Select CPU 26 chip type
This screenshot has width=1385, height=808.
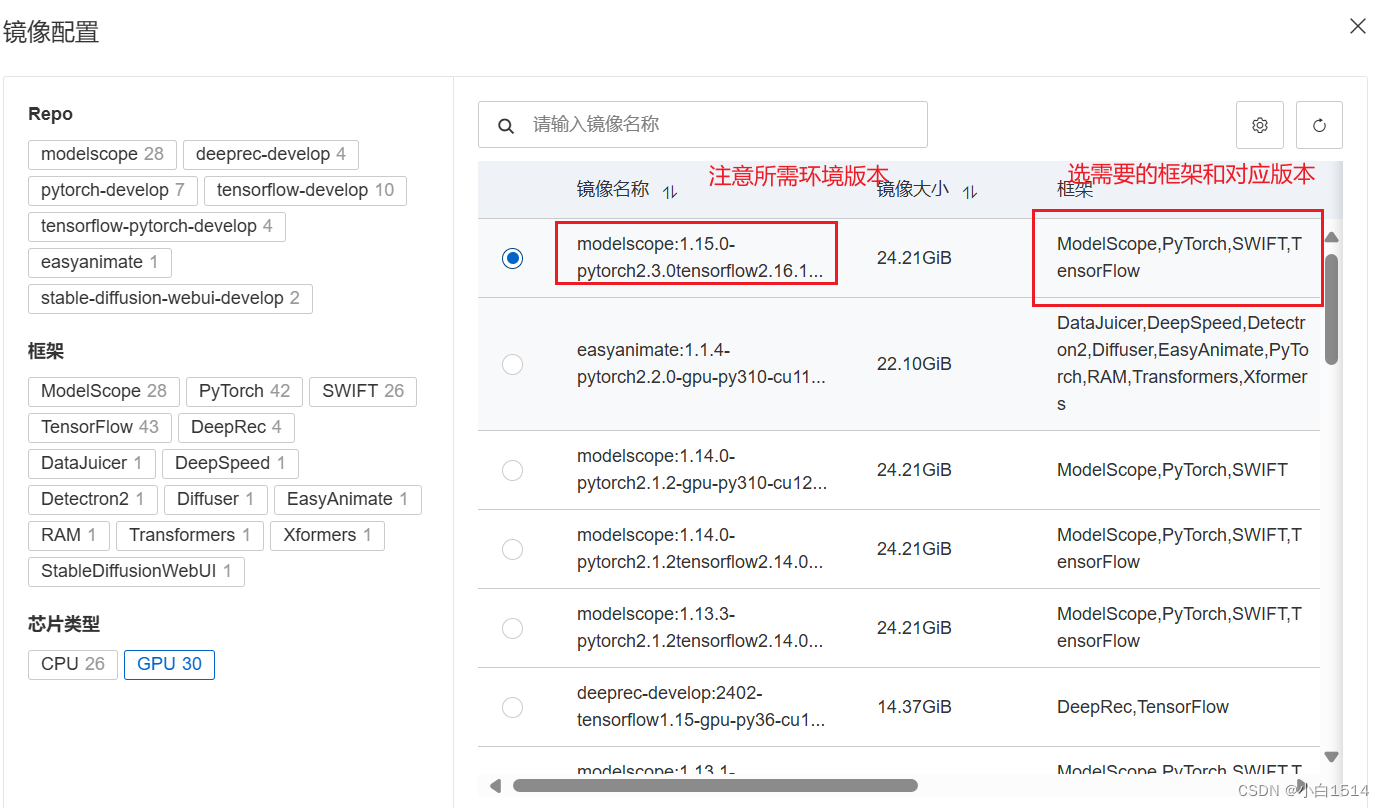73,664
